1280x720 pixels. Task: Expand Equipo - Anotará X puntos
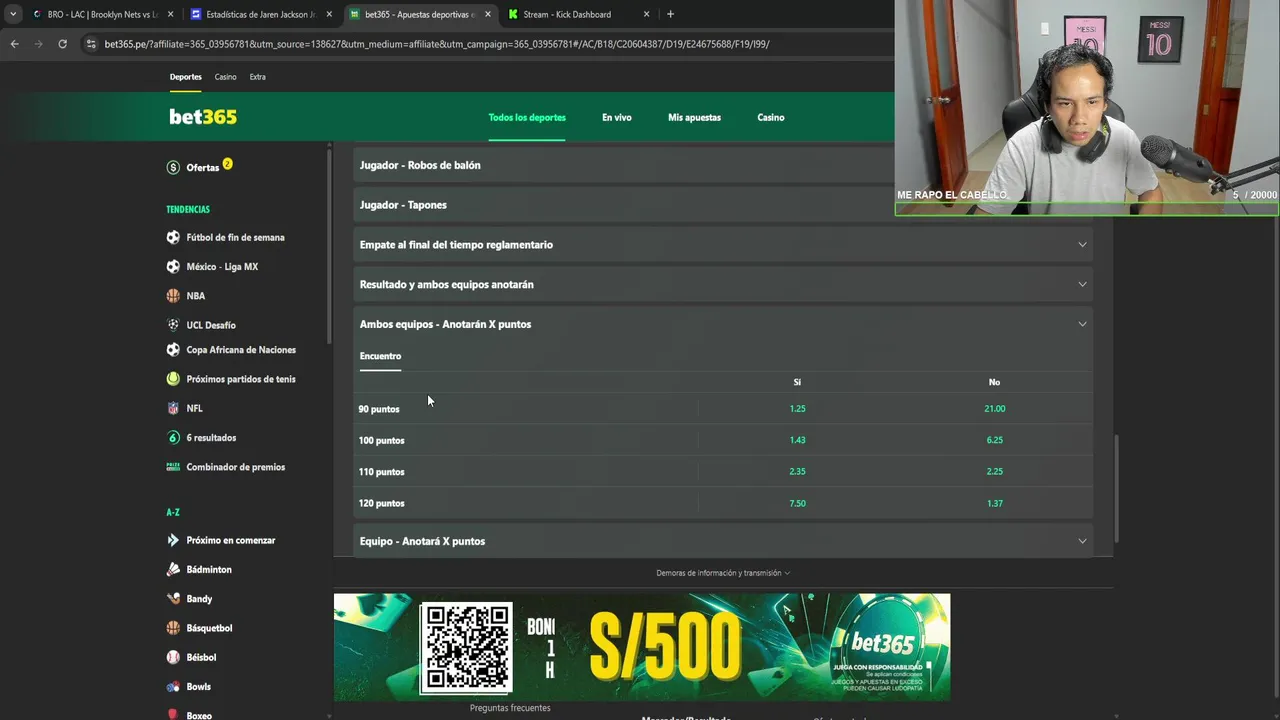(723, 541)
